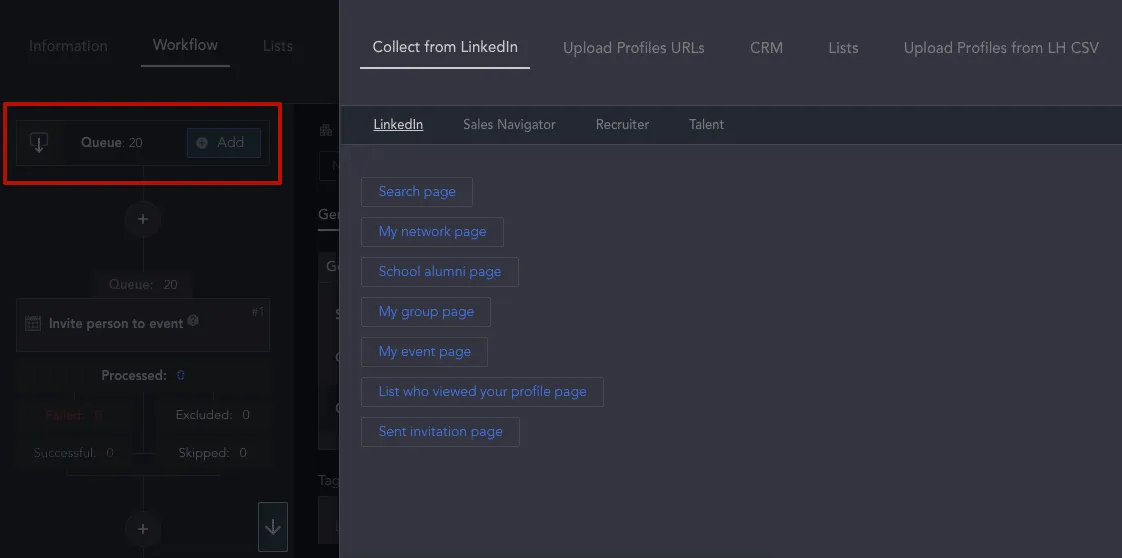1122x558 pixels.
Task: Click List who viewed your profile page
Action: [482, 392]
